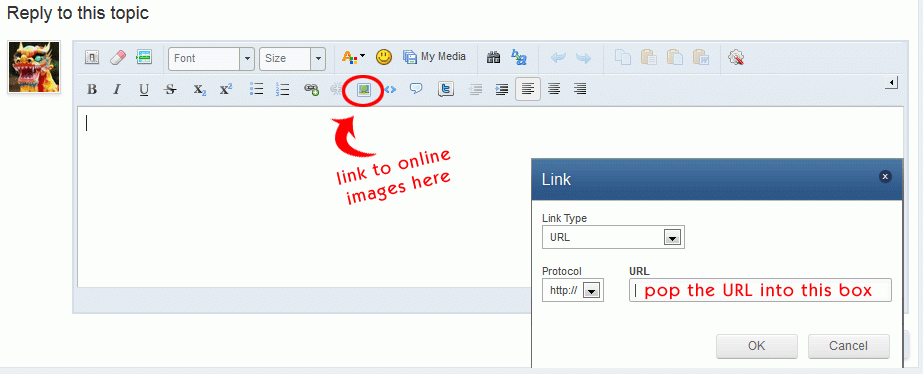Open the Font dropdown
Image resolution: width=923 pixels, height=374 pixels.
tap(211, 58)
